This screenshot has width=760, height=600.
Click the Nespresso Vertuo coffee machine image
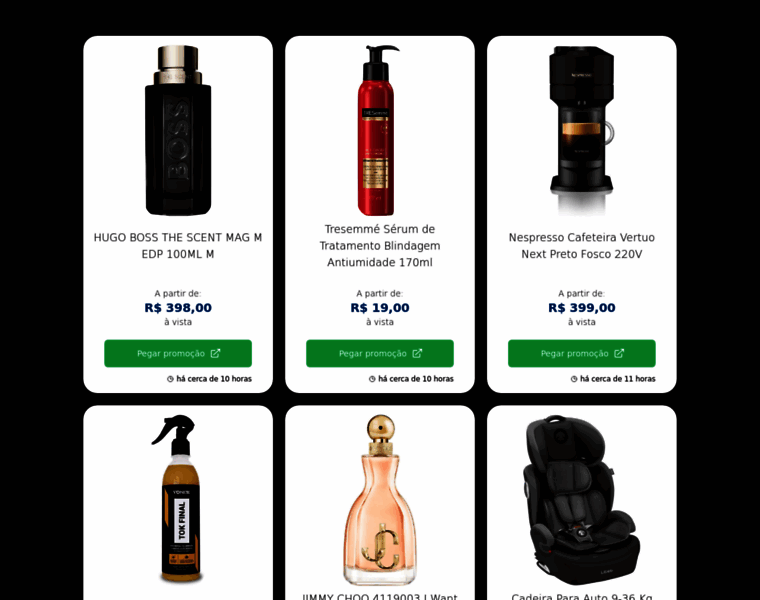click(582, 130)
